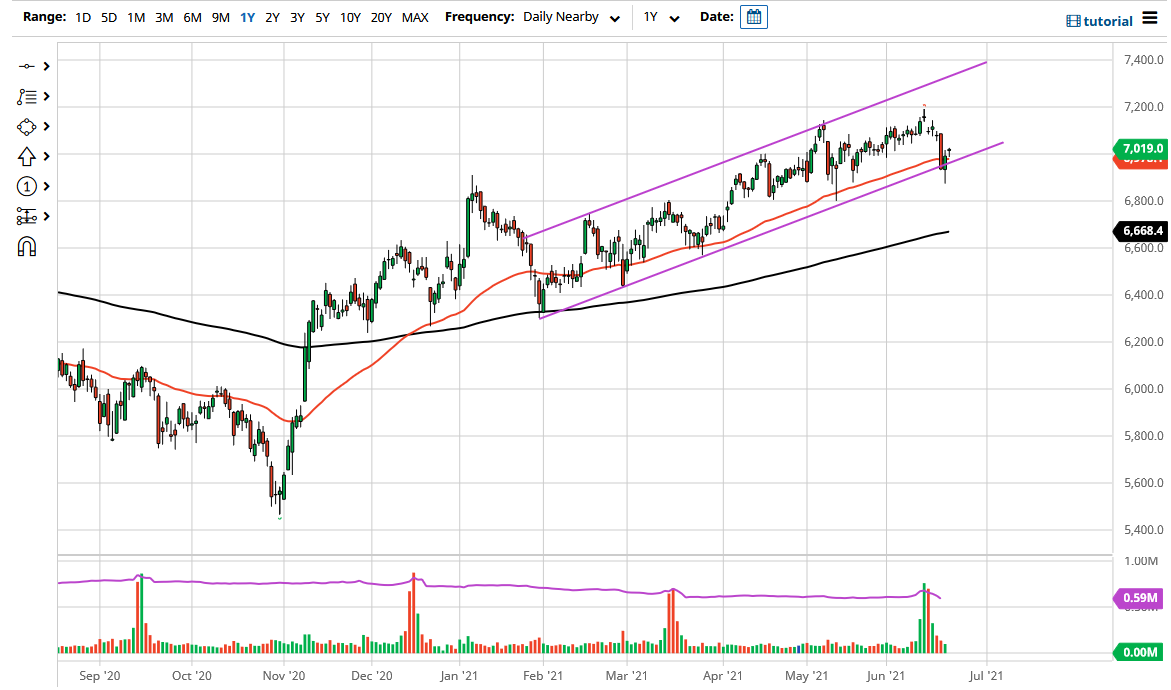The image size is (1171, 690).
Task: Set range to 5D
Action: click(x=109, y=17)
